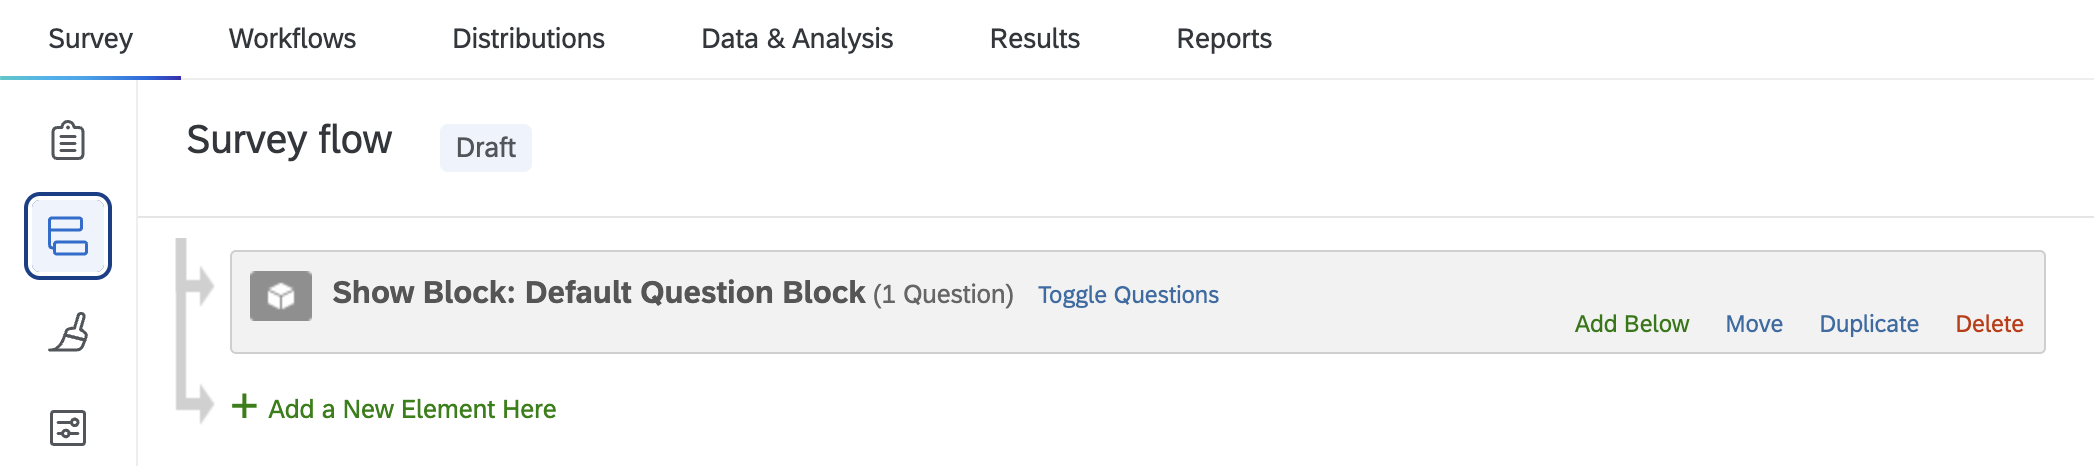The image size is (2094, 466).
Task: Duplicate the Default Question Block
Action: pyautogui.click(x=1869, y=324)
